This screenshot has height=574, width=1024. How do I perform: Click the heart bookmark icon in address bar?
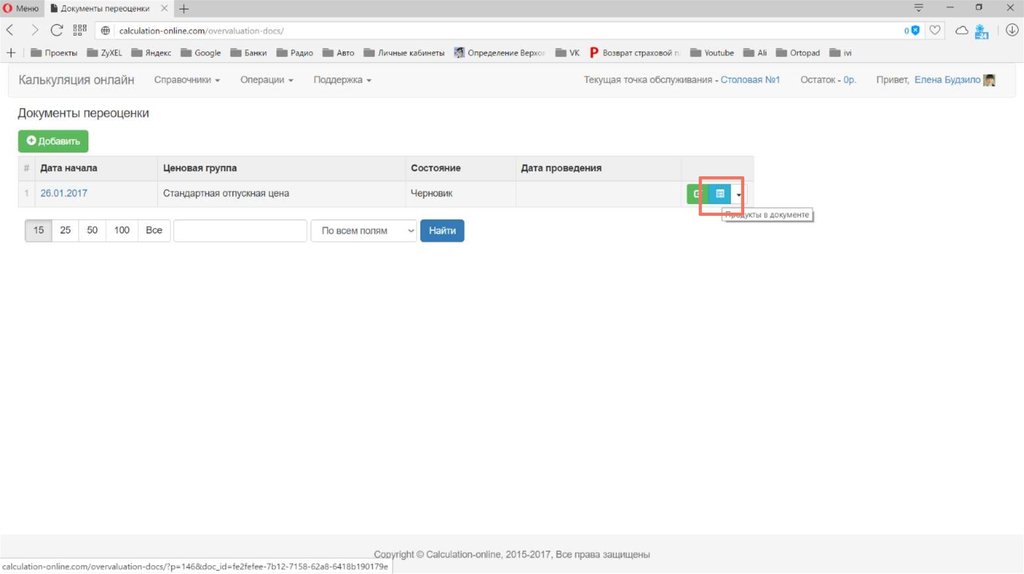[935, 30]
